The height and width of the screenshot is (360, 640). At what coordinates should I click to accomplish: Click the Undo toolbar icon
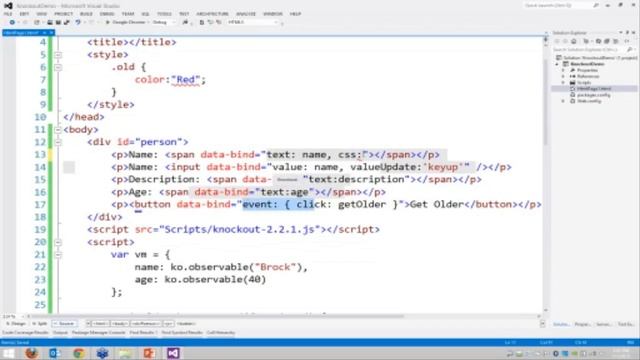[x=78, y=22]
